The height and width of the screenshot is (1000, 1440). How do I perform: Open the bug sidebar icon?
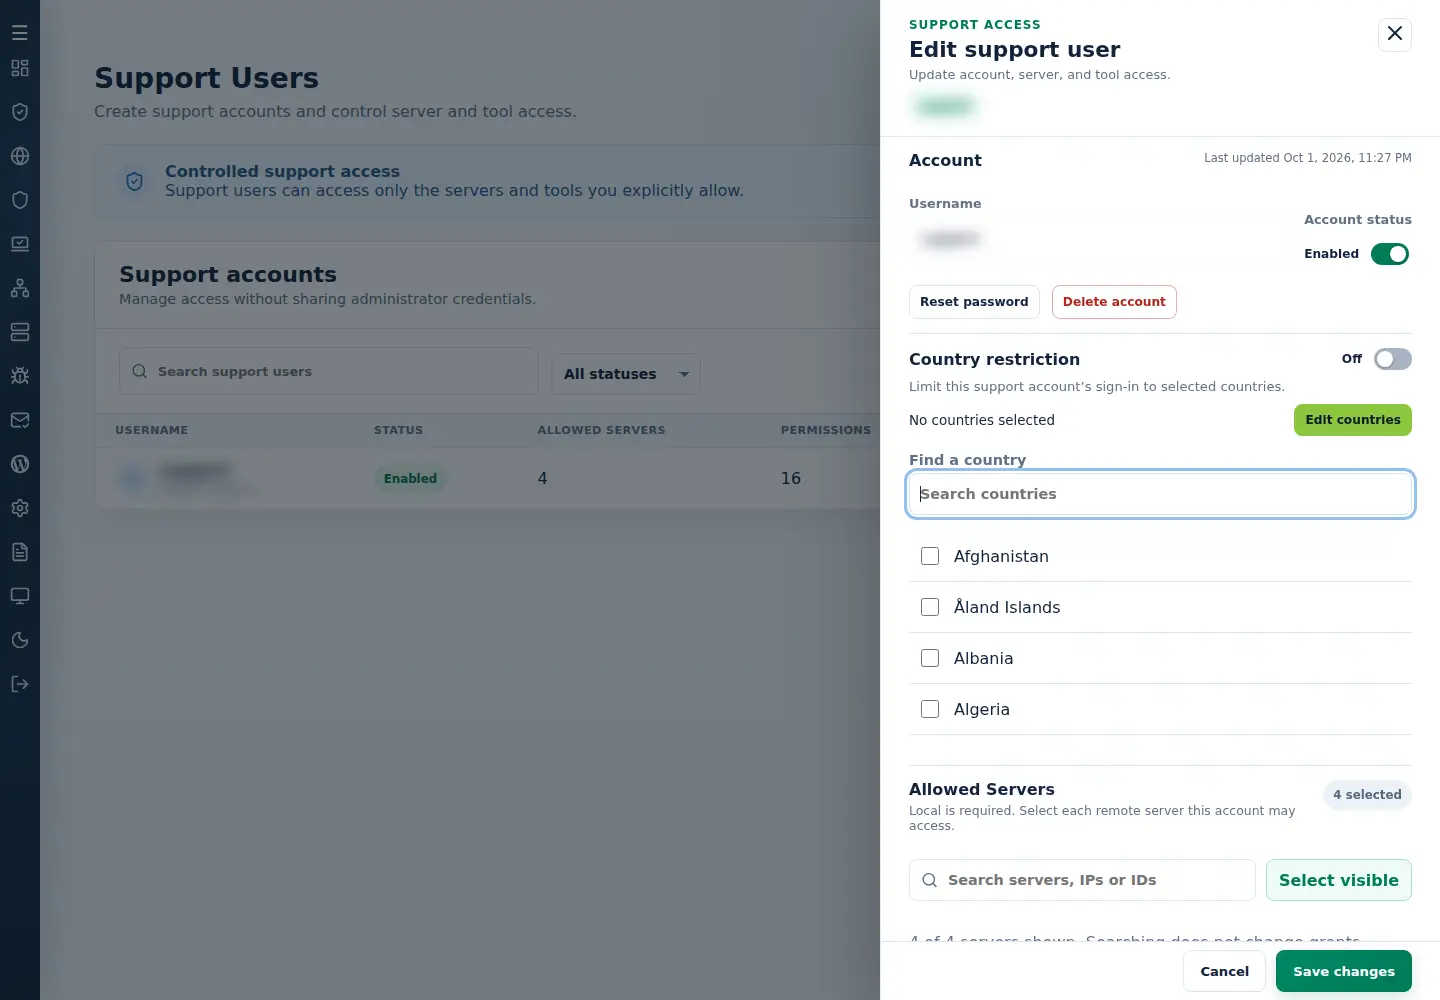click(20, 376)
